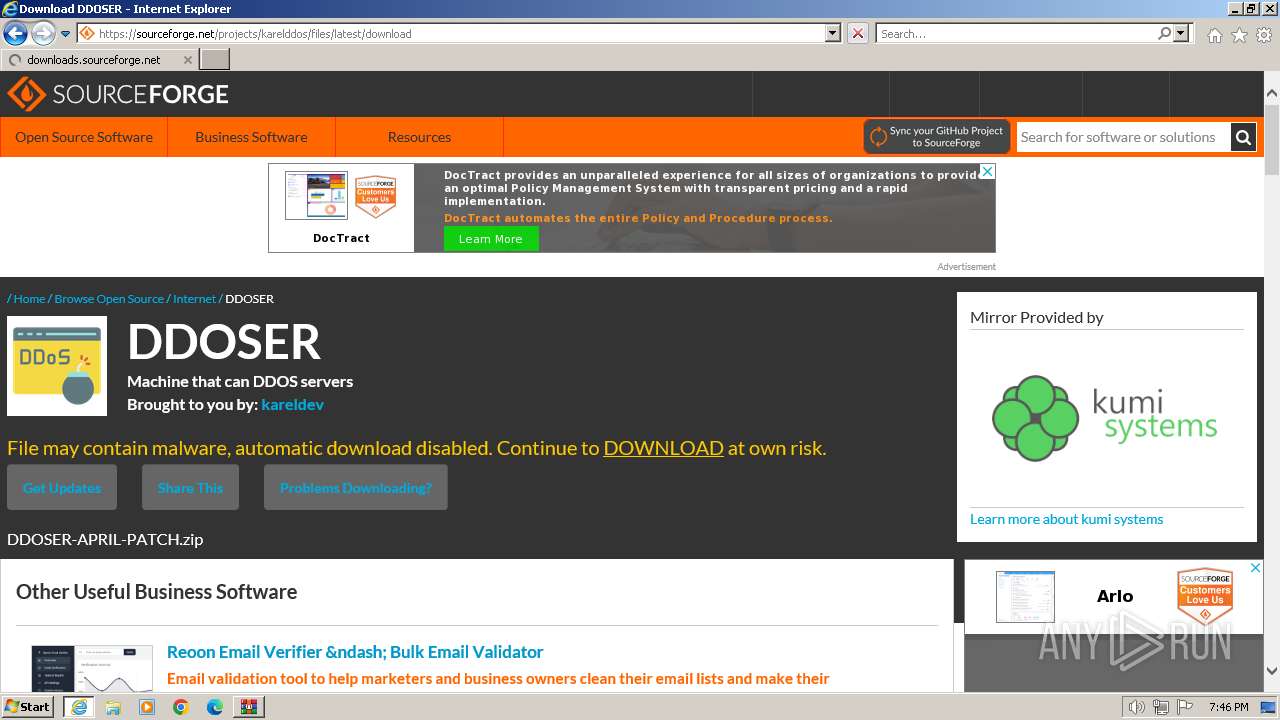Click Internet Explorer taskbar icon

78,707
